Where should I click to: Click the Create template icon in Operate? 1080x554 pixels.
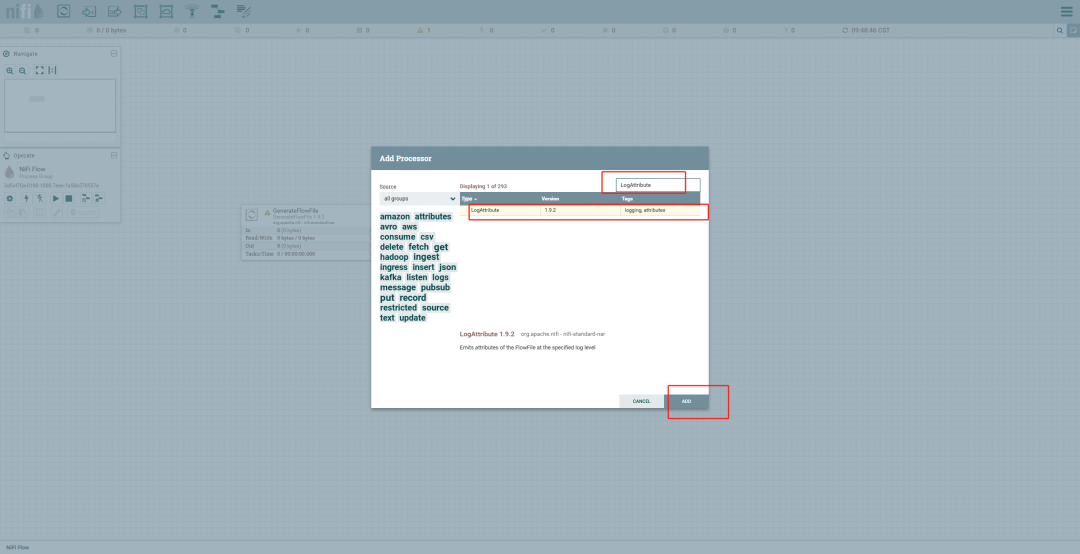pyautogui.click(x=85, y=198)
